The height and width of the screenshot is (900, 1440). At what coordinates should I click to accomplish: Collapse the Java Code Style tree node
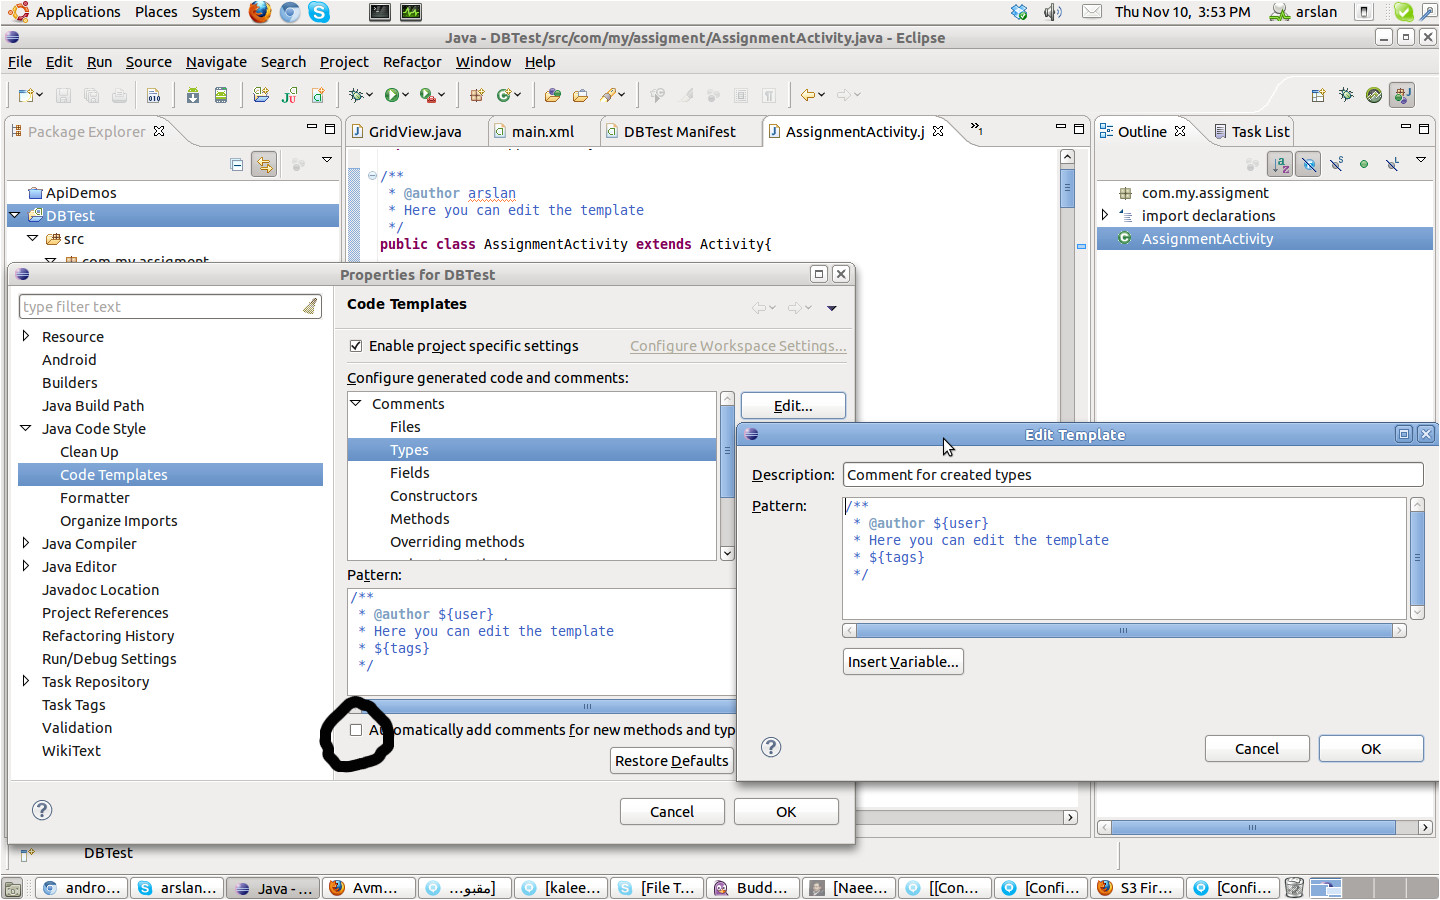(x=26, y=428)
